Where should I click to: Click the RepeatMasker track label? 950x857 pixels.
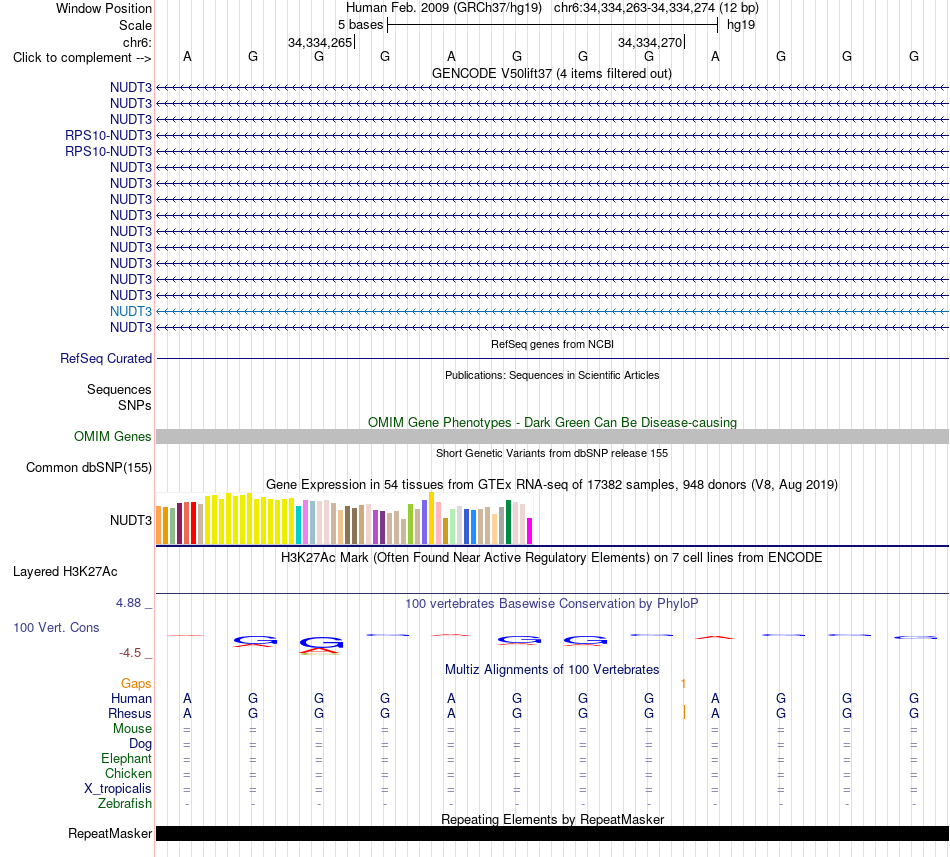[110, 834]
